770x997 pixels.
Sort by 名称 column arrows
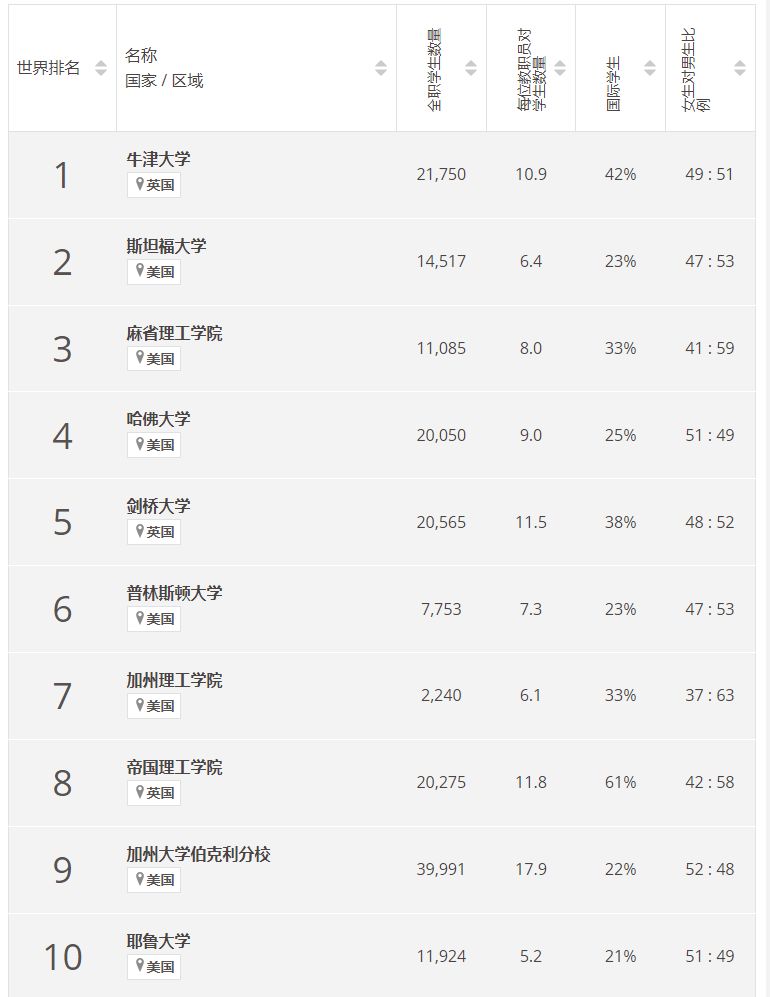tap(381, 68)
